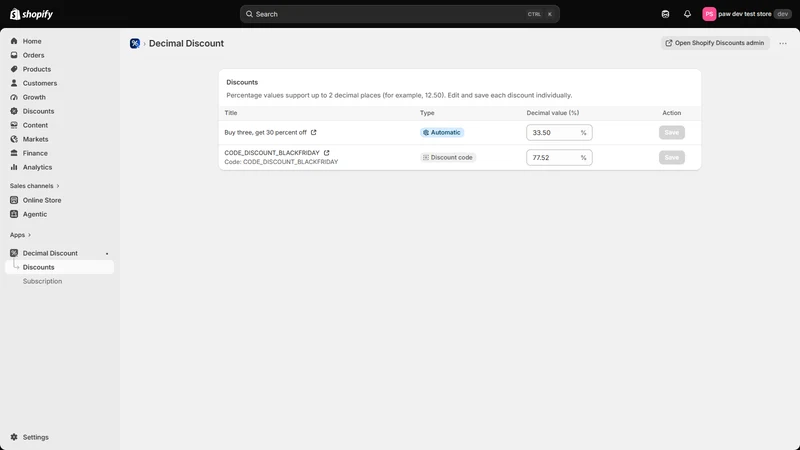This screenshot has width=800, height=450.
Task: Click Open Shopify Discounts admin button
Action: (x=715, y=43)
